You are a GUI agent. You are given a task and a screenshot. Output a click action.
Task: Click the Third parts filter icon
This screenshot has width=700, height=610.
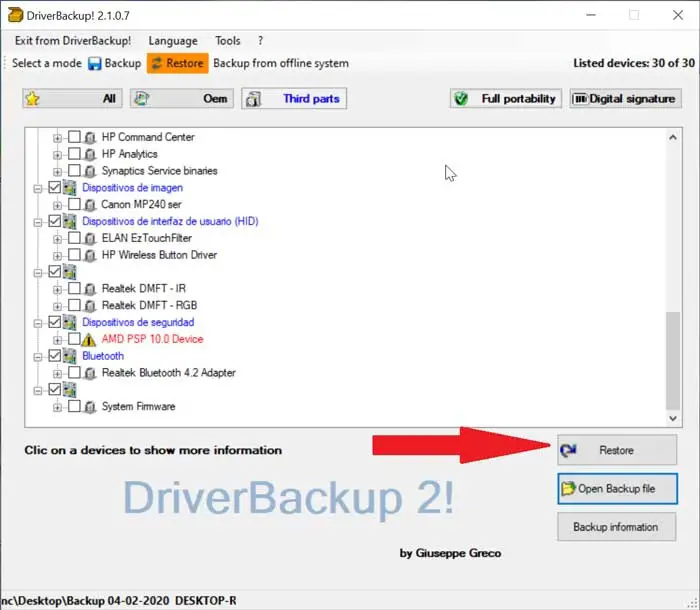[253, 99]
